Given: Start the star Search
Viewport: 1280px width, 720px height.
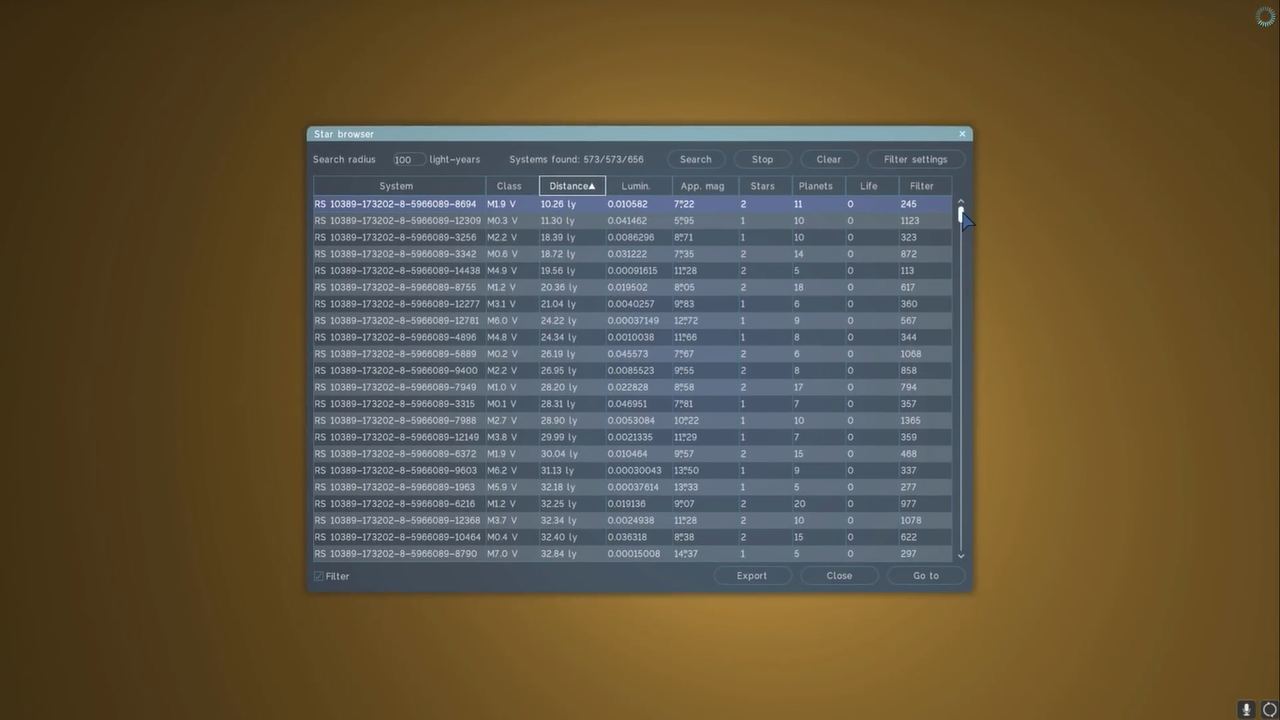Looking at the screenshot, I should pyautogui.click(x=696, y=159).
